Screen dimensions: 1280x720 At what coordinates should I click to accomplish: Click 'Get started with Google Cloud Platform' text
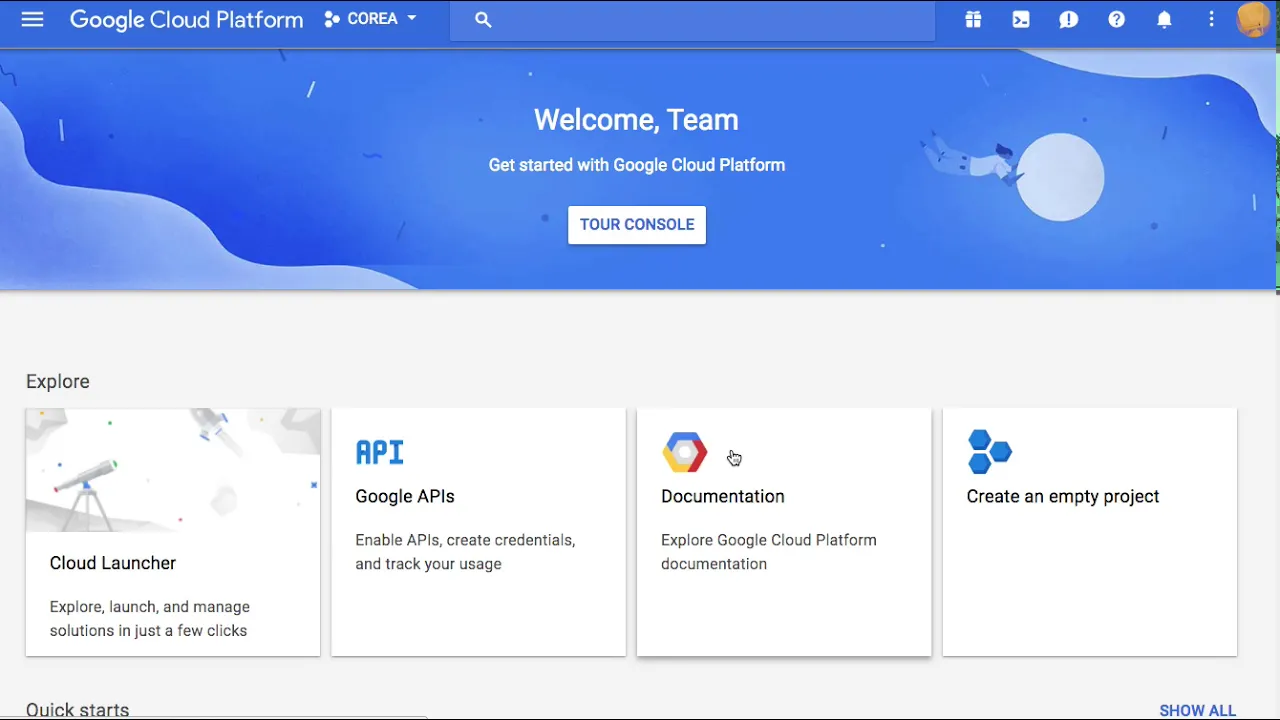coord(637,165)
